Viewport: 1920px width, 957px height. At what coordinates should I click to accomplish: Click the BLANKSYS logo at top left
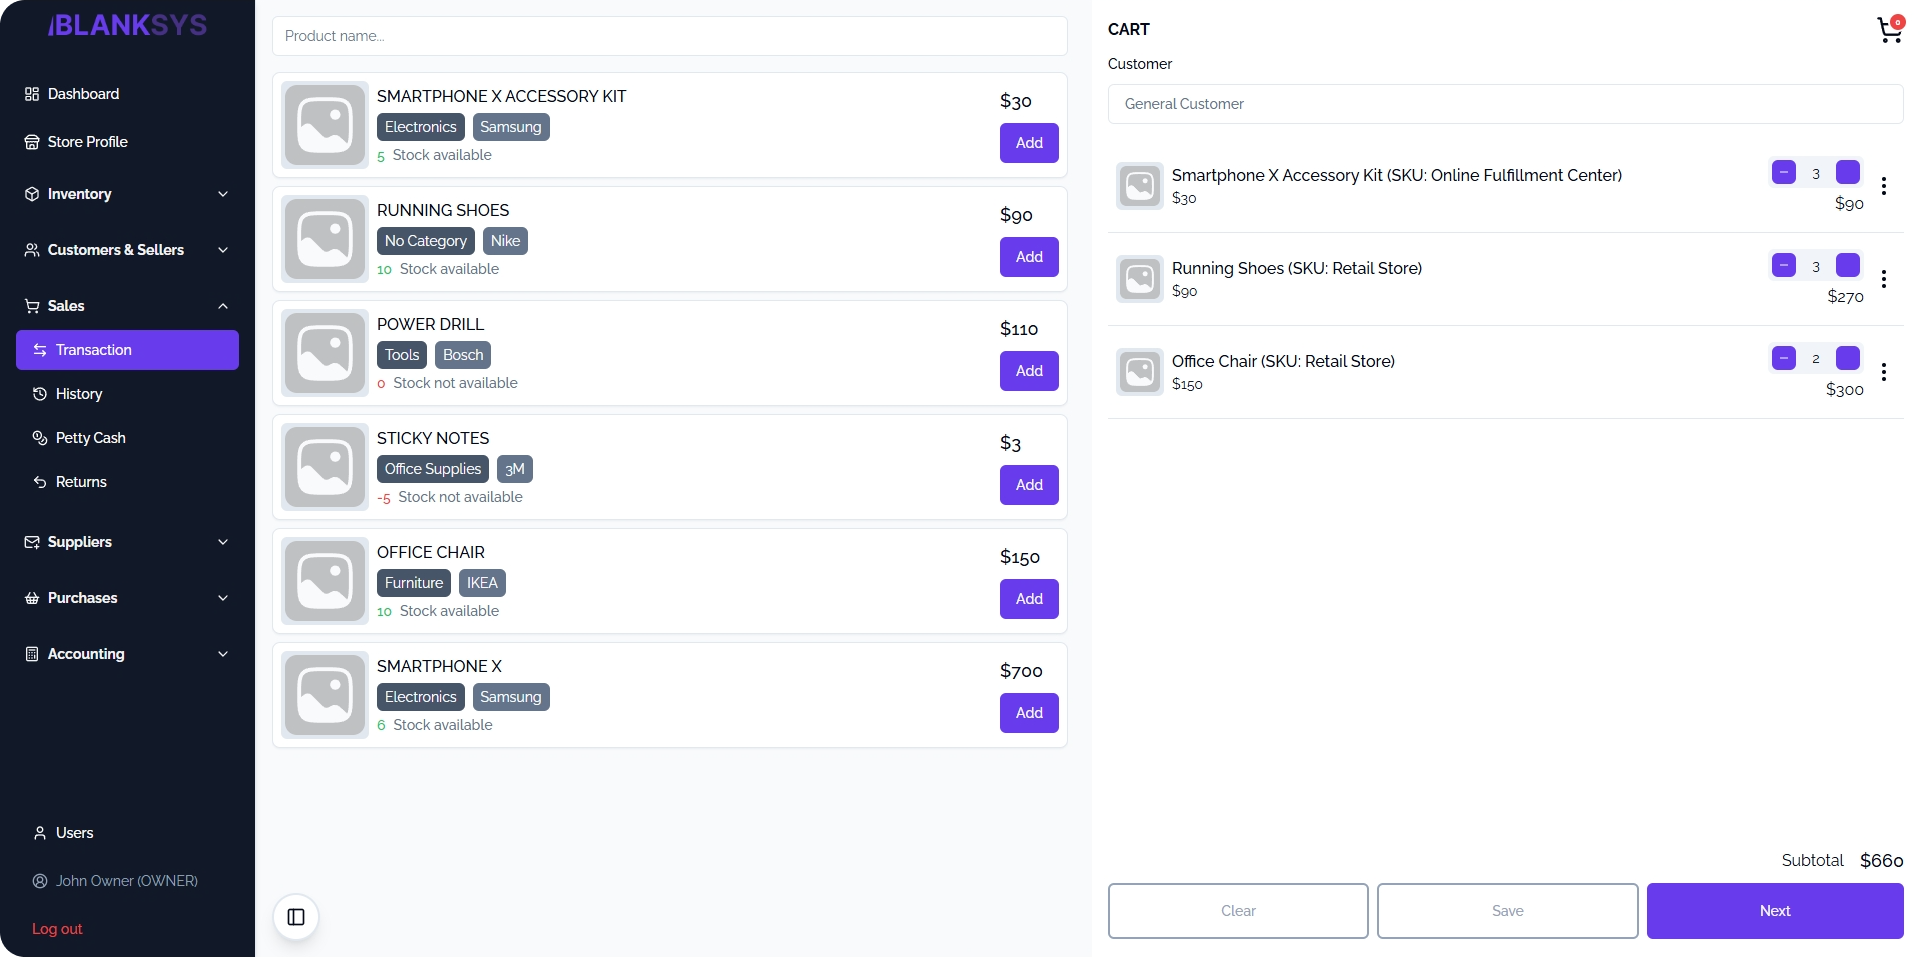coord(127,24)
